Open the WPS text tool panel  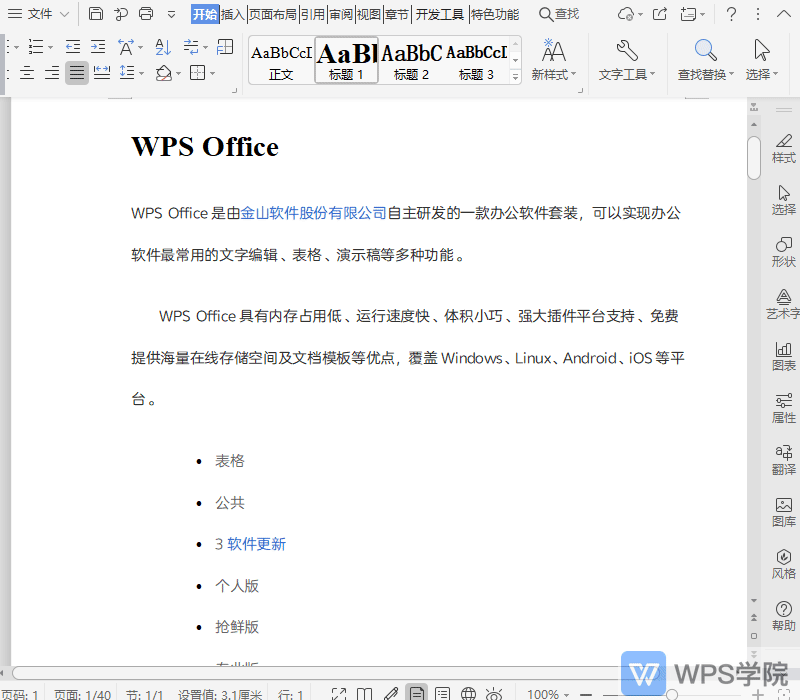pos(630,60)
